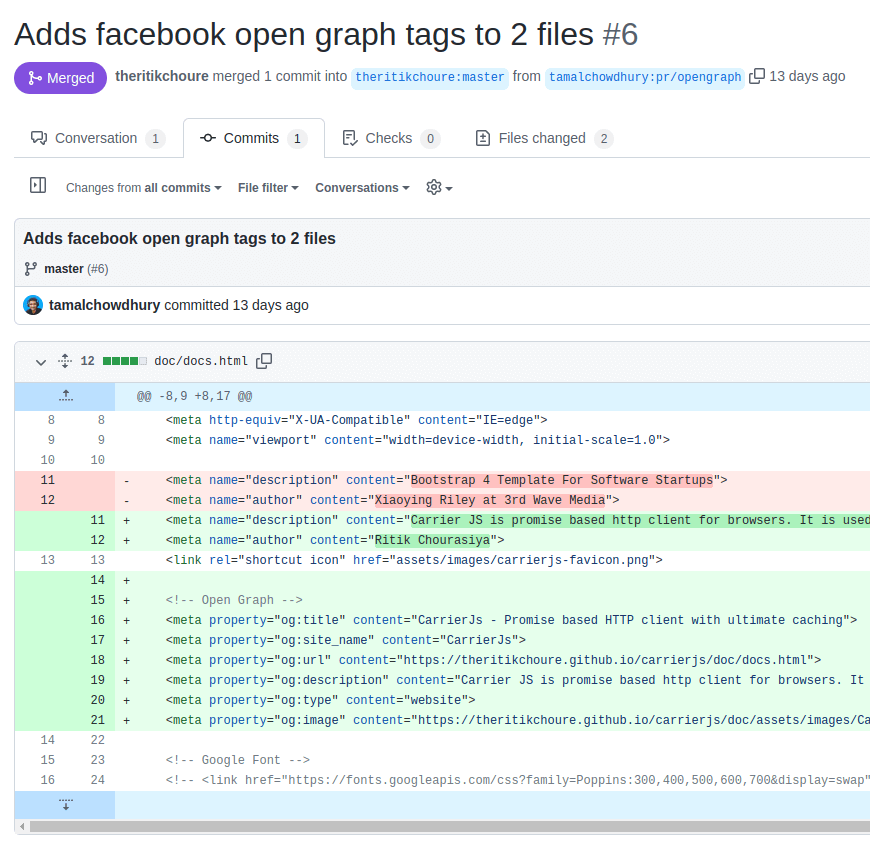870x845 pixels.
Task: Click removed line number 11
Action: coord(48,480)
